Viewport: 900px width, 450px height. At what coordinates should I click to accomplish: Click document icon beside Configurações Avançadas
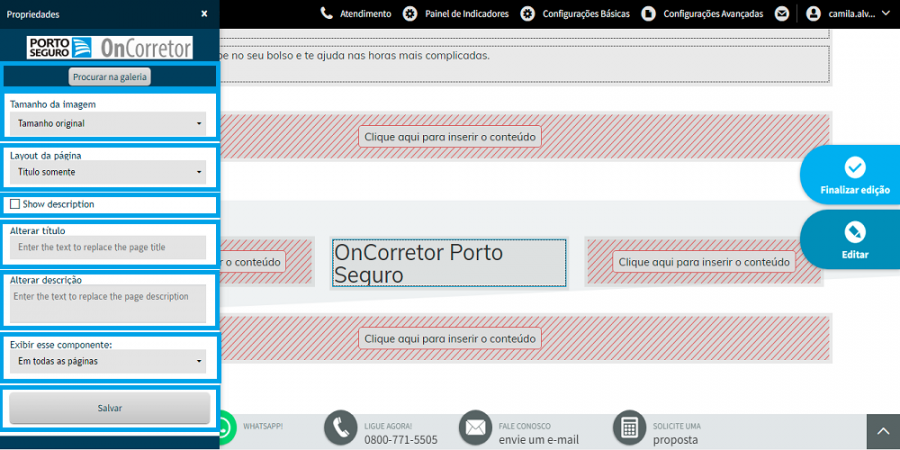pyautogui.click(x=648, y=14)
